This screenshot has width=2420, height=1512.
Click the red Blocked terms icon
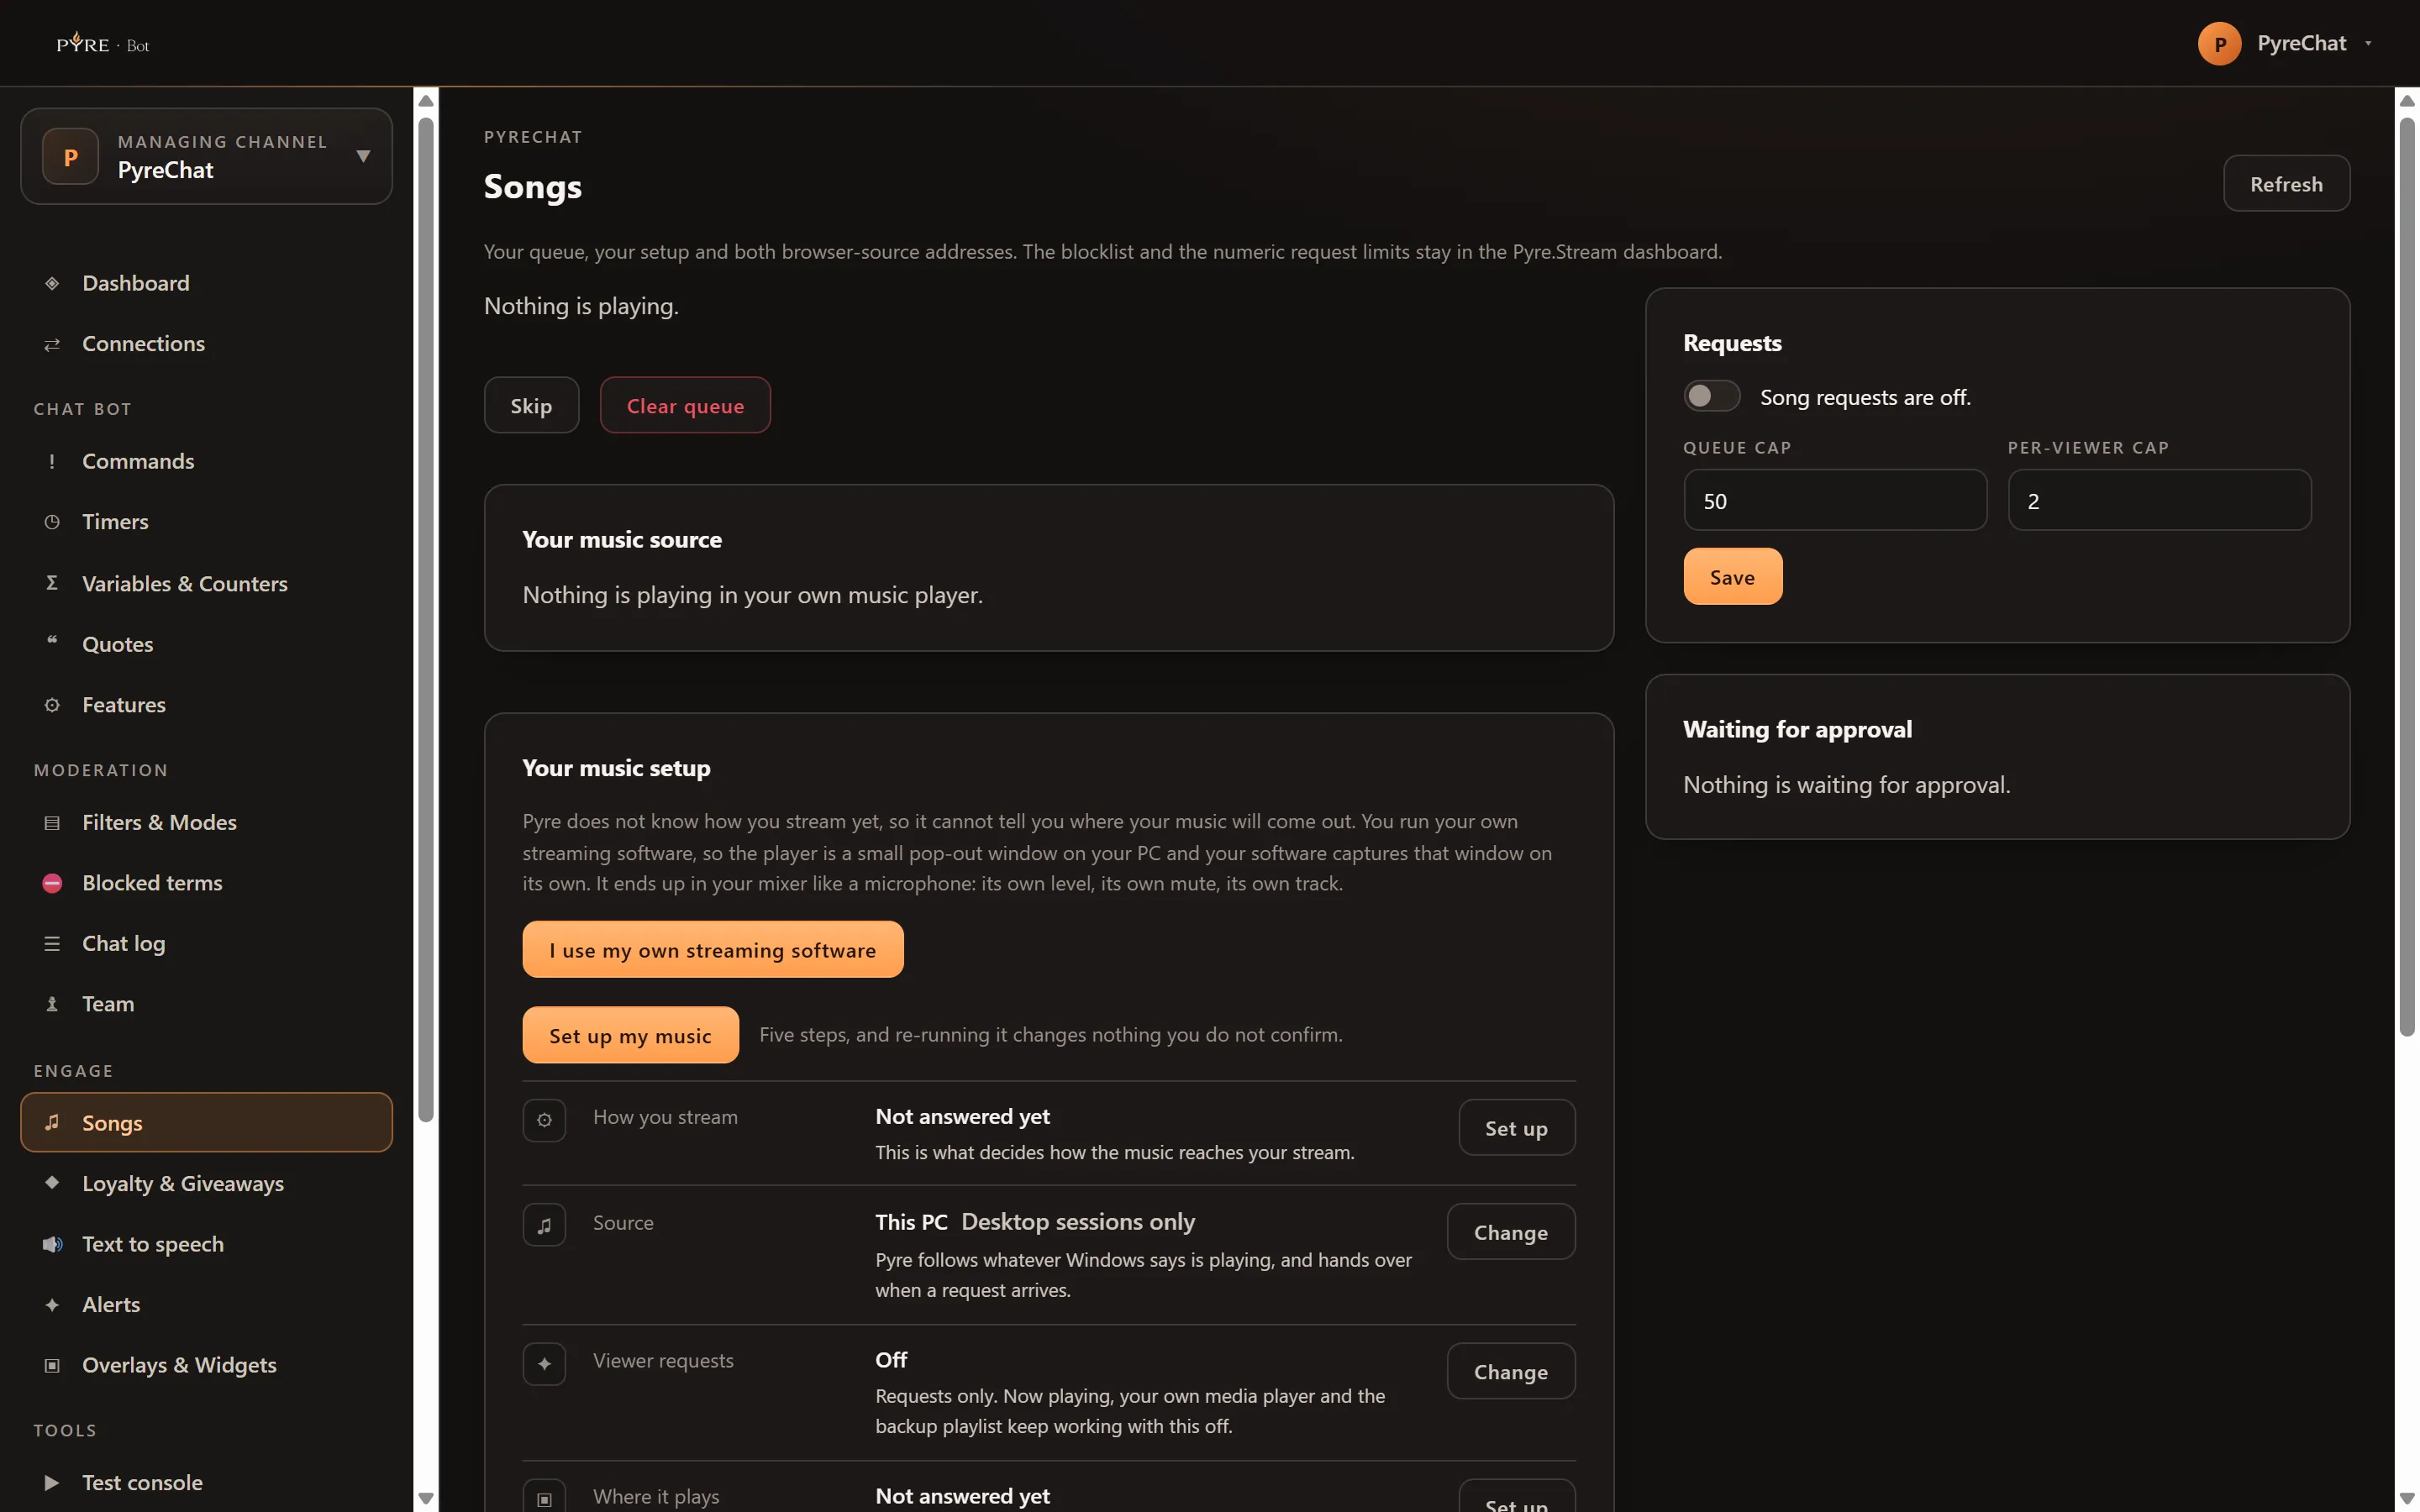point(52,883)
